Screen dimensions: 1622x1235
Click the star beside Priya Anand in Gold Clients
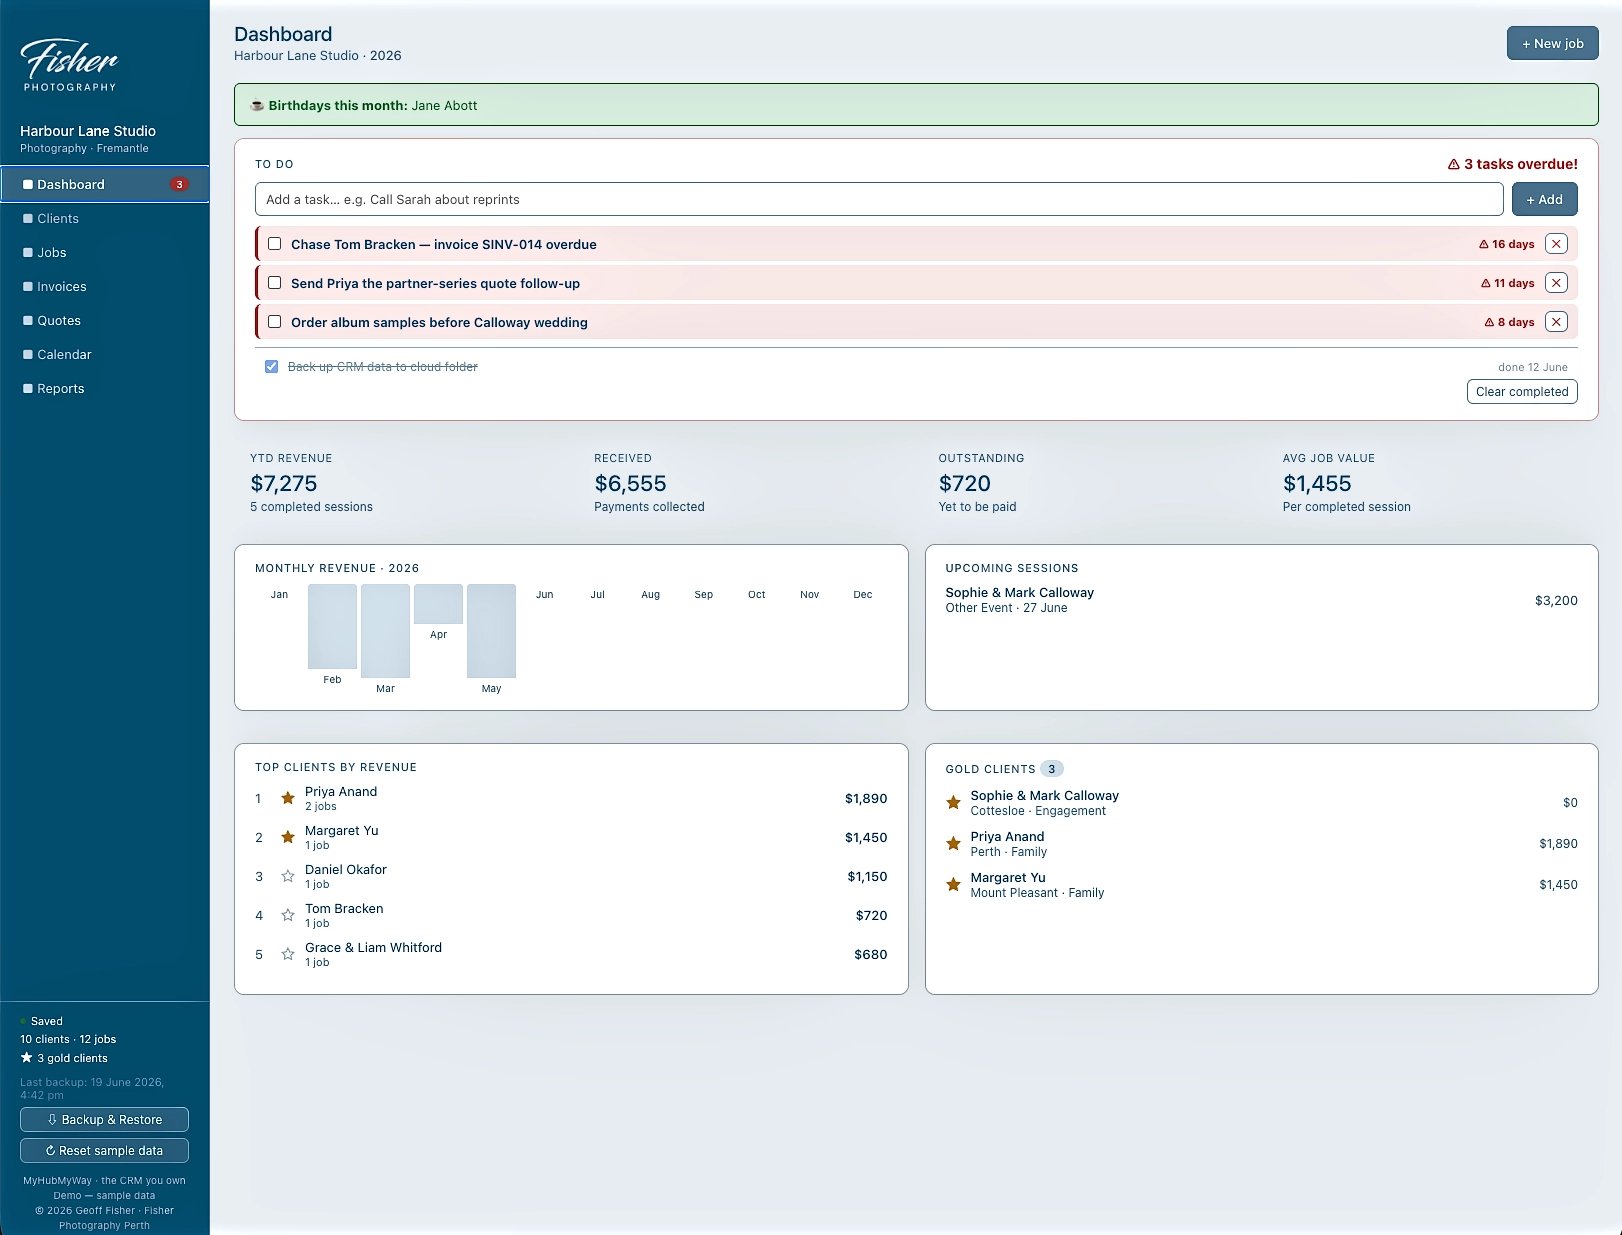coord(953,843)
